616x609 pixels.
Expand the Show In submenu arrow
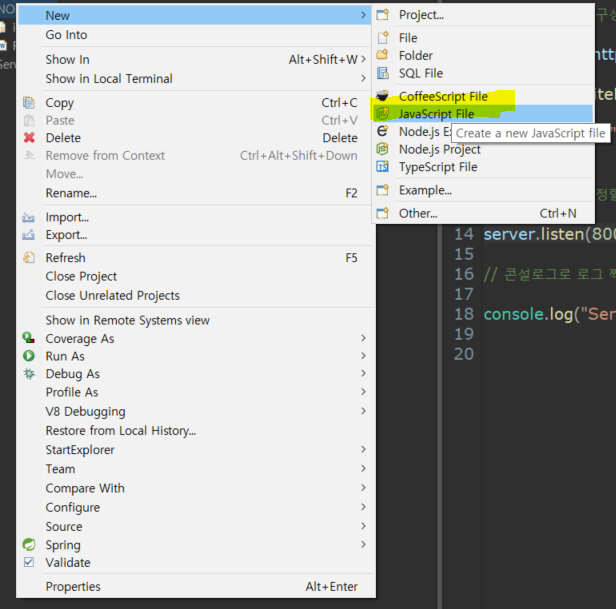363,59
